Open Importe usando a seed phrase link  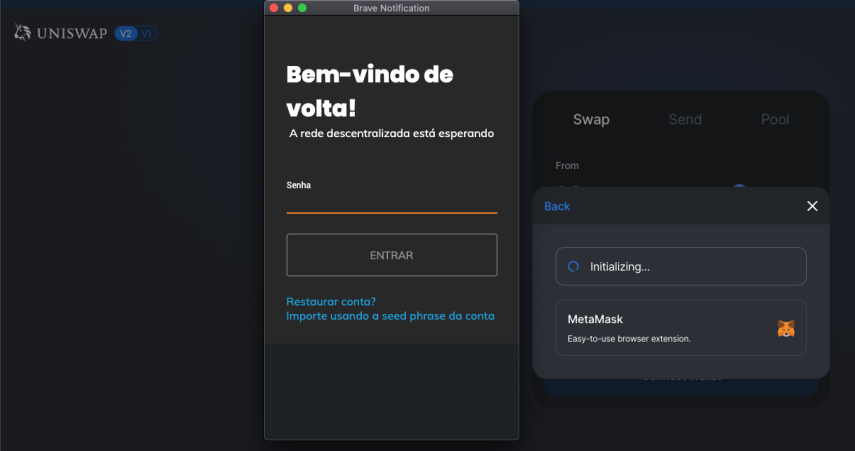click(x=390, y=316)
